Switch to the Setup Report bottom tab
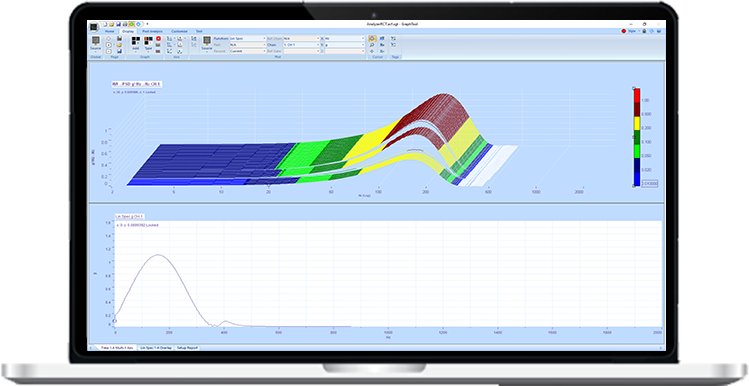 coord(187,348)
